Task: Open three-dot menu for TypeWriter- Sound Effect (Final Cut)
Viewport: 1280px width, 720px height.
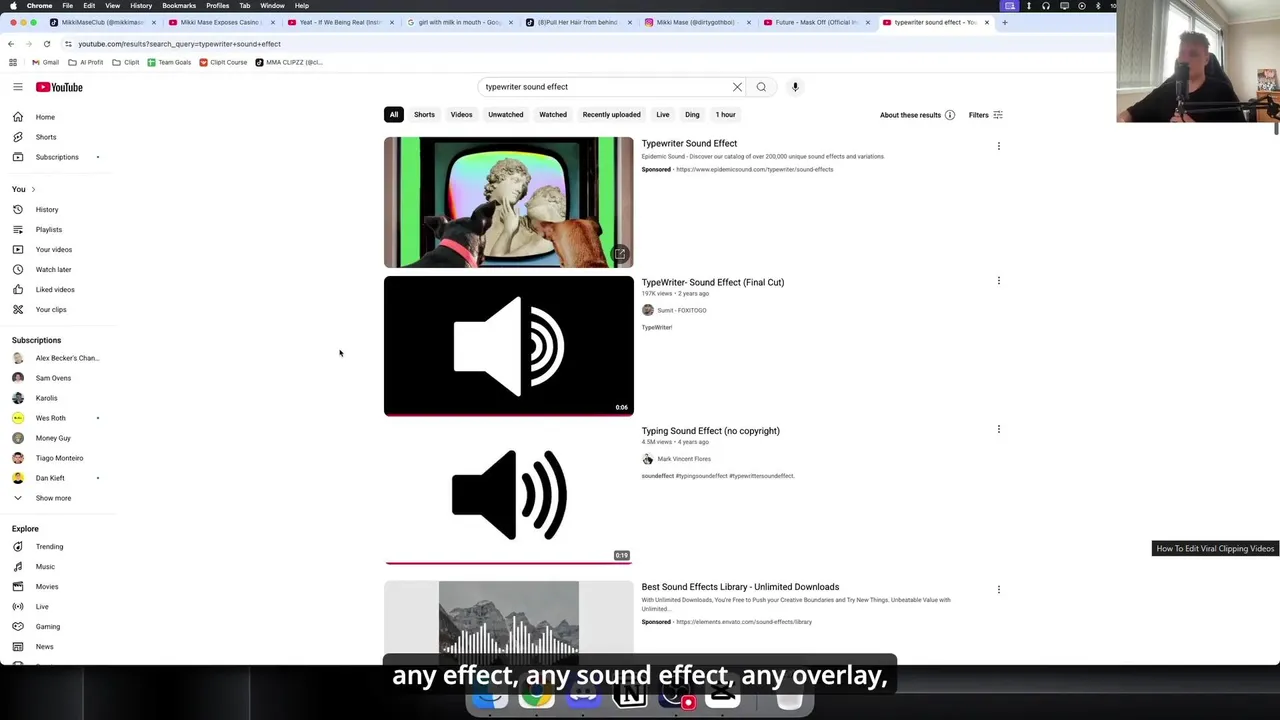Action: tap(998, 281)
